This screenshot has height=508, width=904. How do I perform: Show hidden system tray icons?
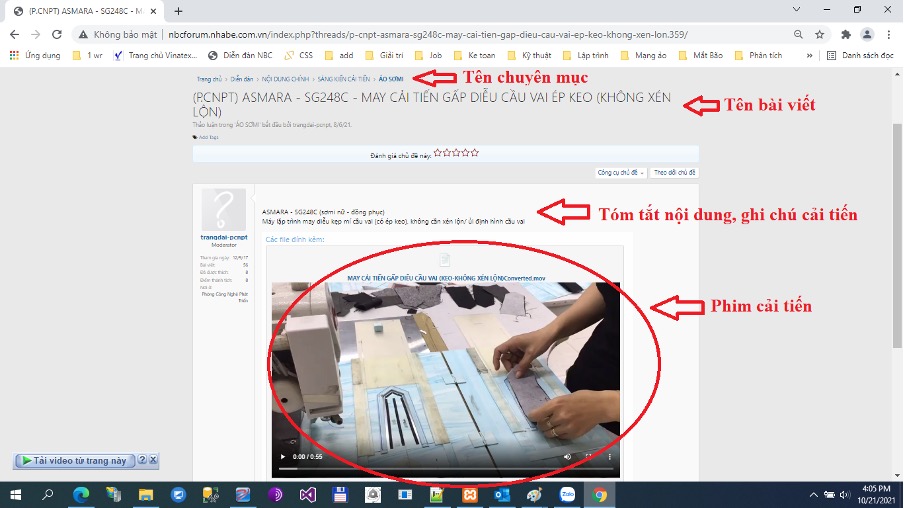[813, 495]
